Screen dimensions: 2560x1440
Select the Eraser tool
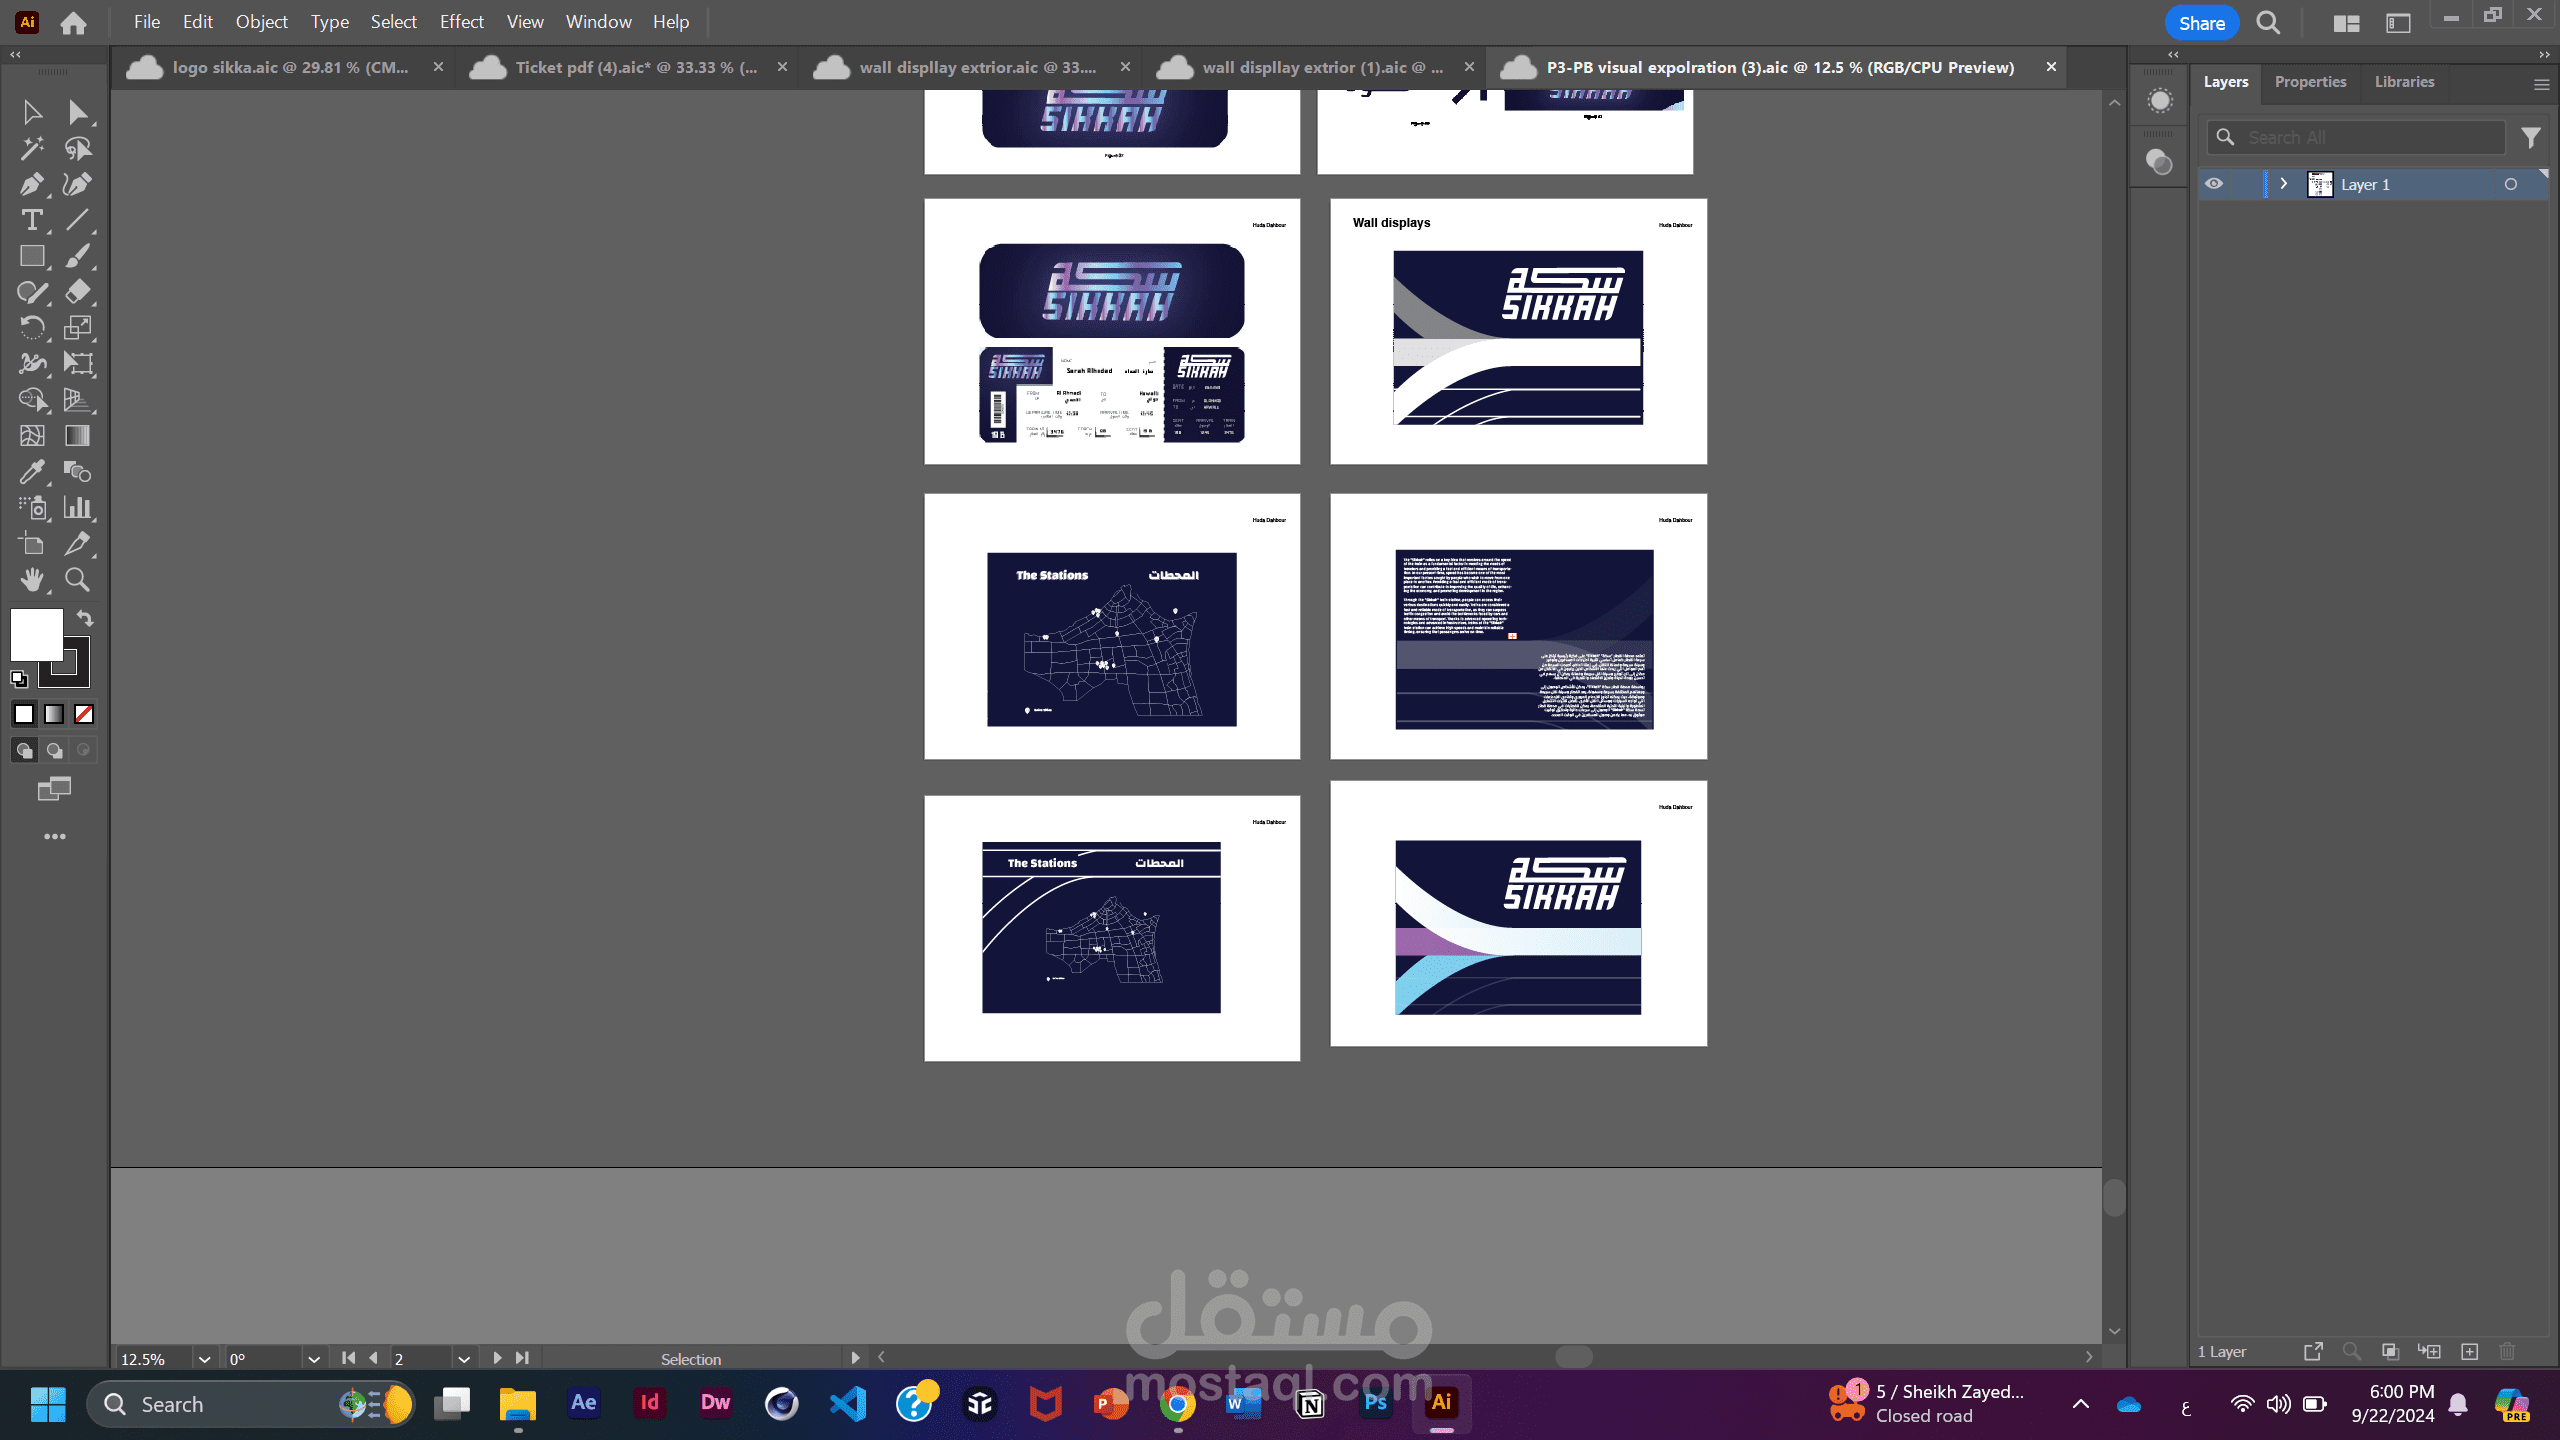click(x=77, y=292)
